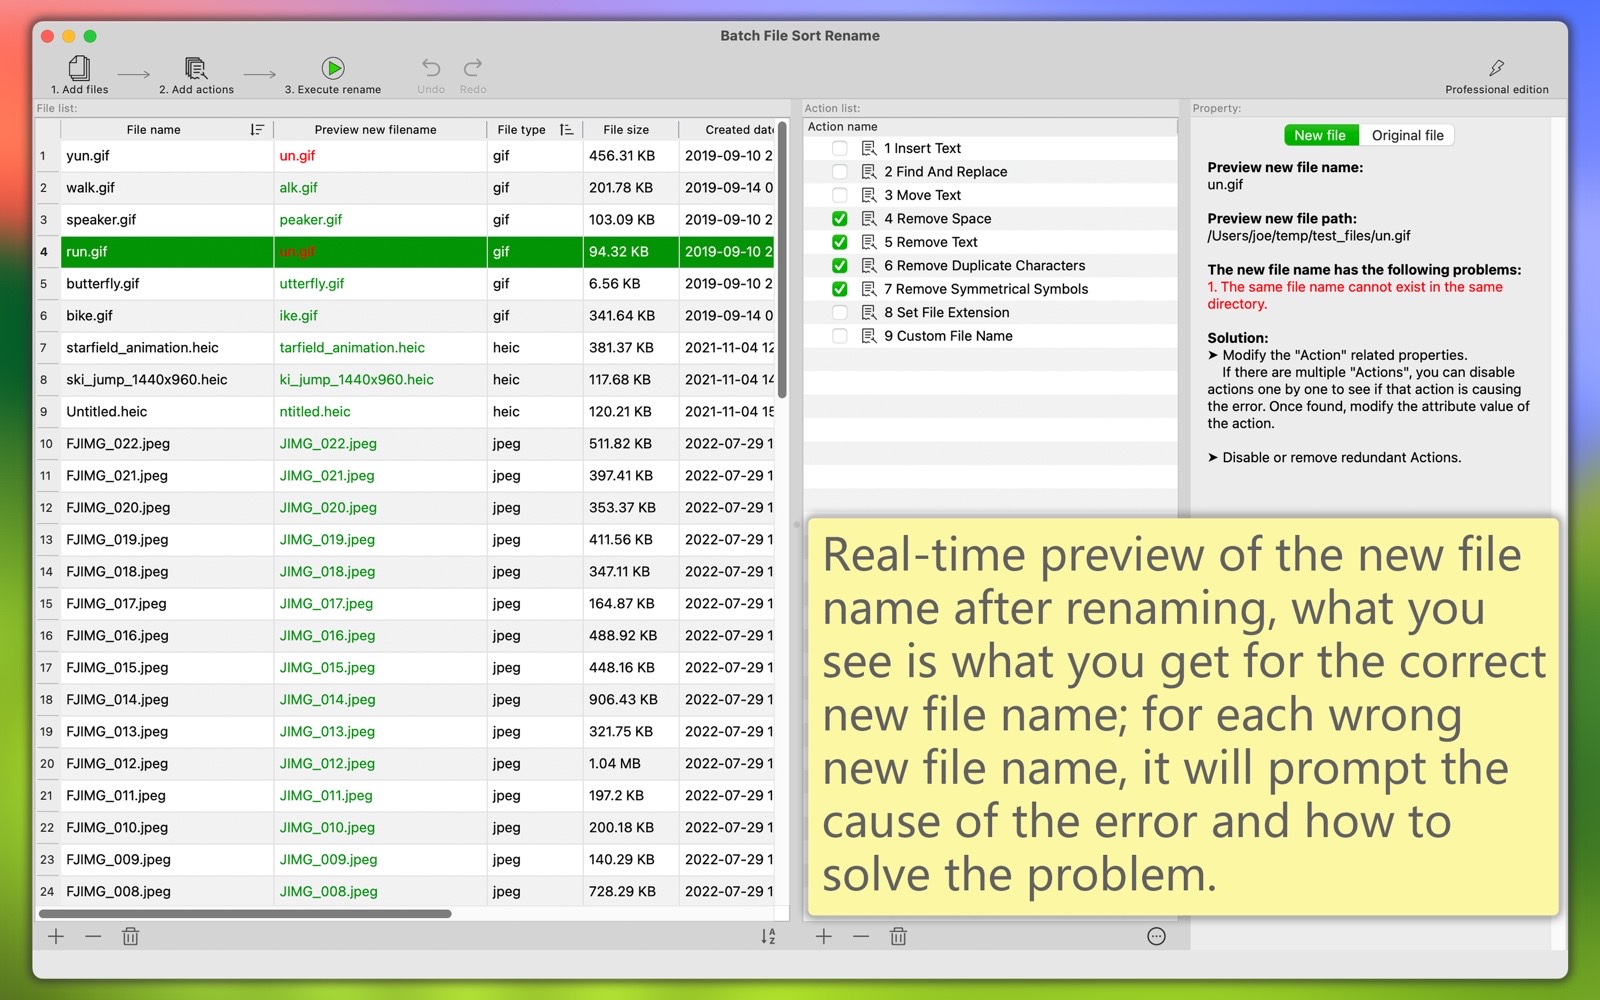Open the Add actions toolbar icon
This screenshot has width=1600, height=1000.
click(196, 68)
